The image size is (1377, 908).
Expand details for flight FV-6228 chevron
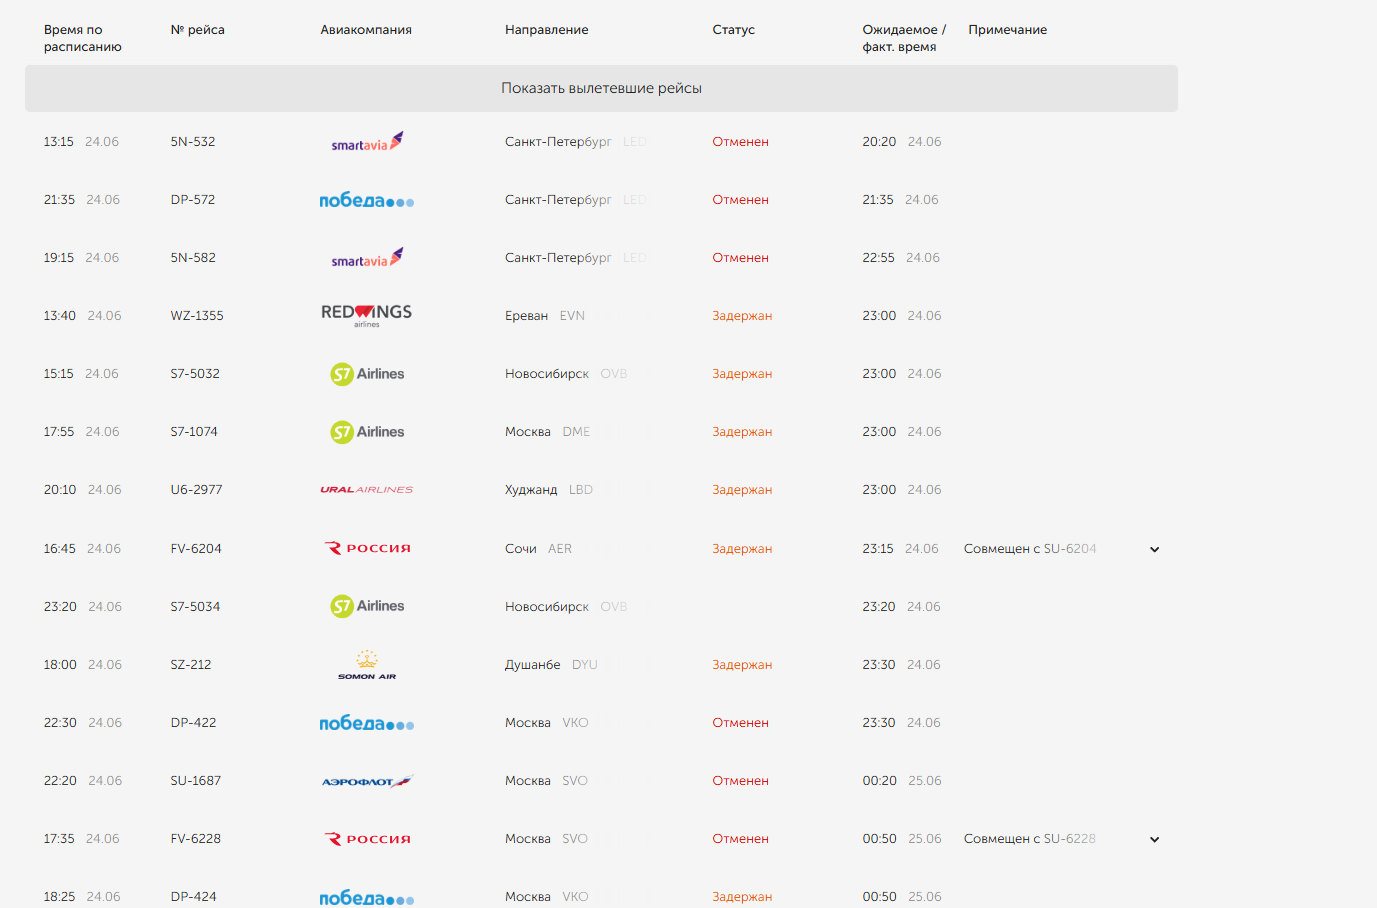(x=1154, y=839)
